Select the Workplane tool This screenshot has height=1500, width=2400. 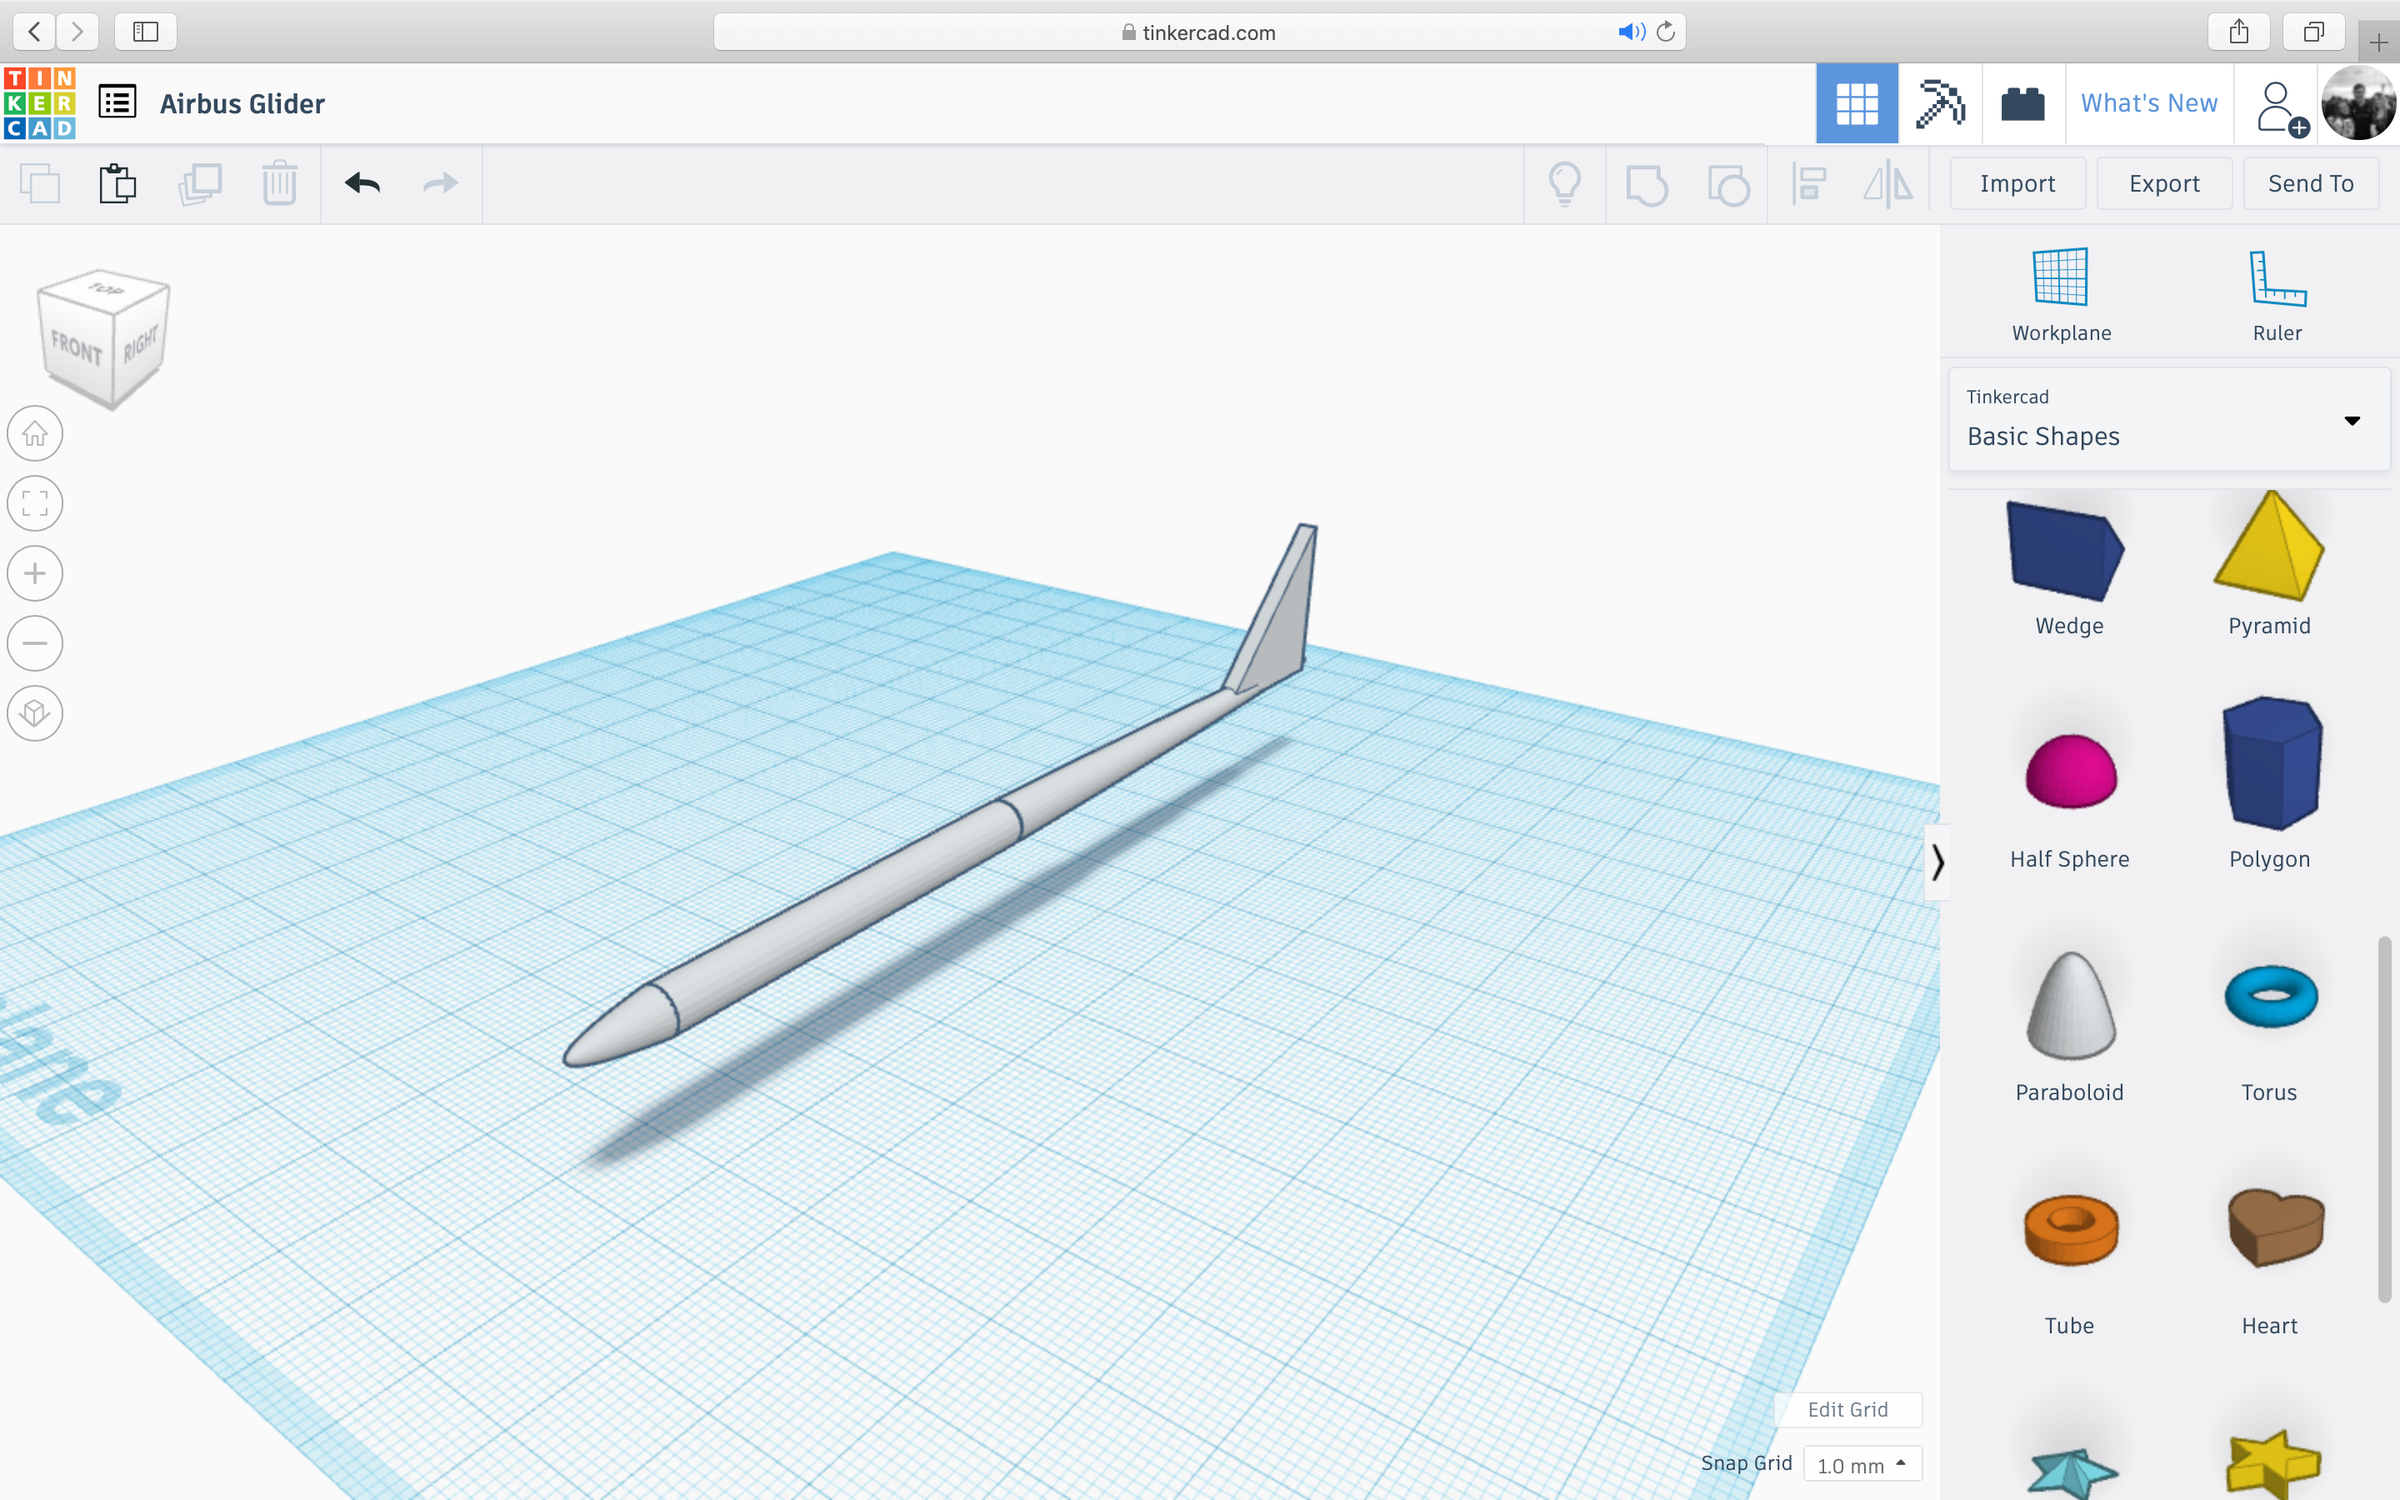(x=2061, y=292)
